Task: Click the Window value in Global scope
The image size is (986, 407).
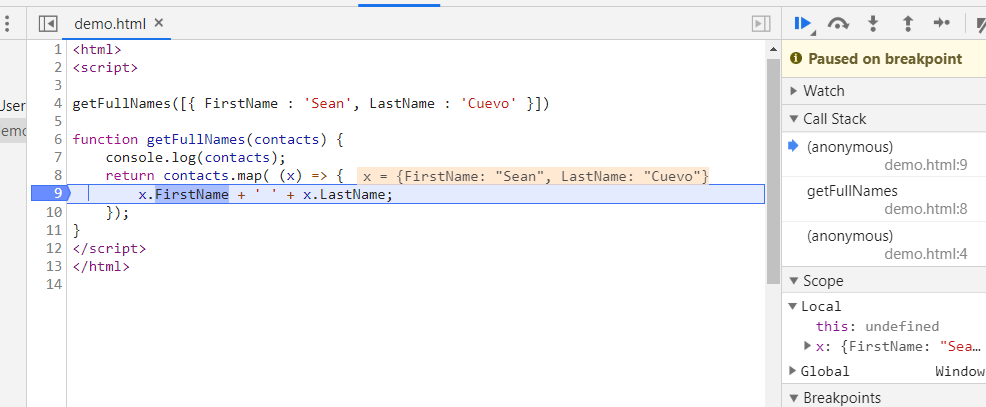Action: coord(960,371)
